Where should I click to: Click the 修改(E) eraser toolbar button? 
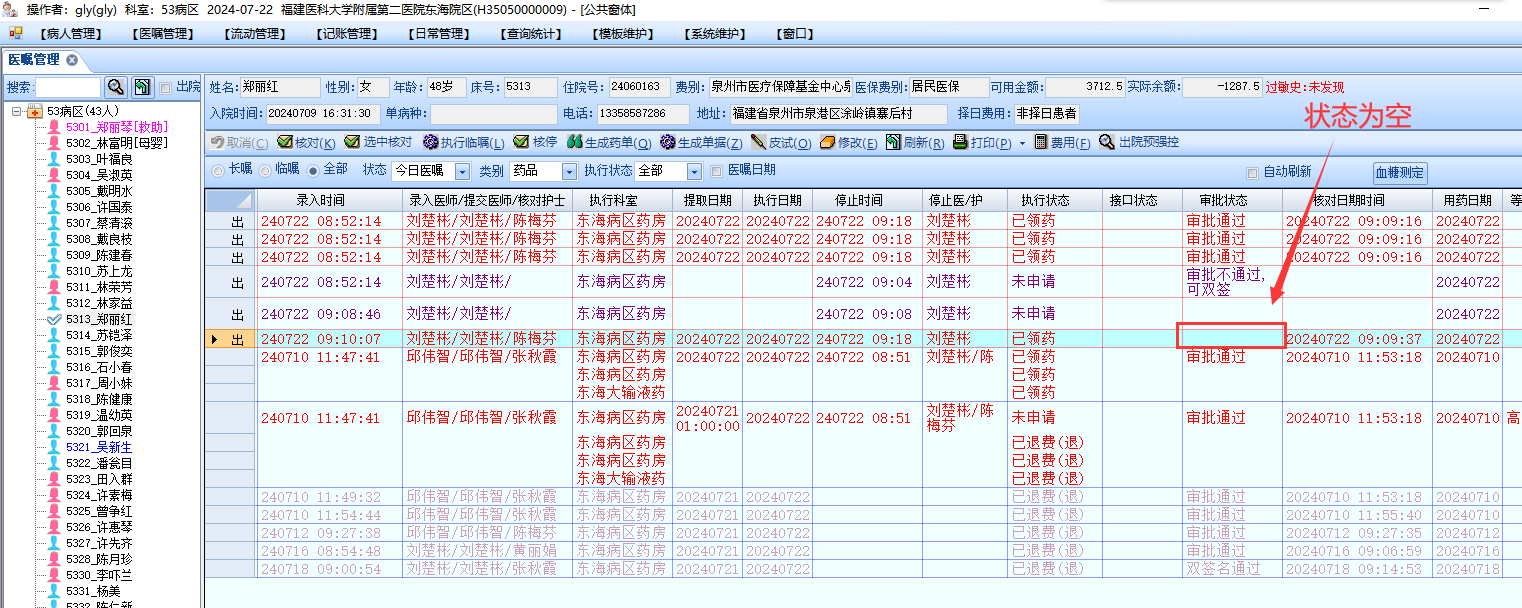pyautogui.click(x=848, y=143)
